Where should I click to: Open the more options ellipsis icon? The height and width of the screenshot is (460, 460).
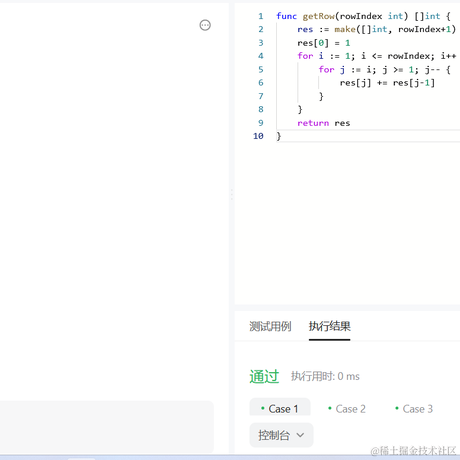pyautogui.click(x=205, y=25)
